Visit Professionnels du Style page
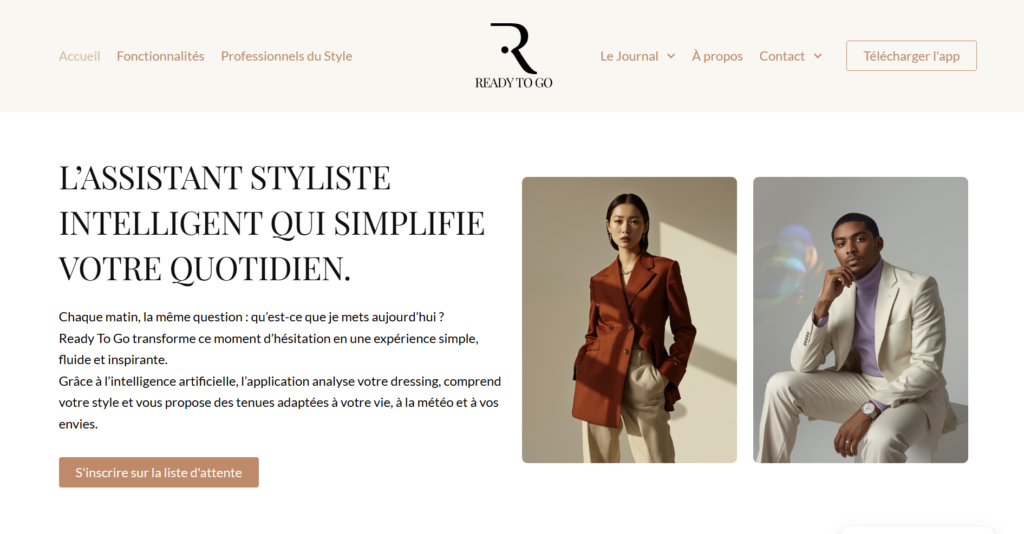Image resolution: width=1024 pixels, height=534 pixels. (x=287, y=56)
